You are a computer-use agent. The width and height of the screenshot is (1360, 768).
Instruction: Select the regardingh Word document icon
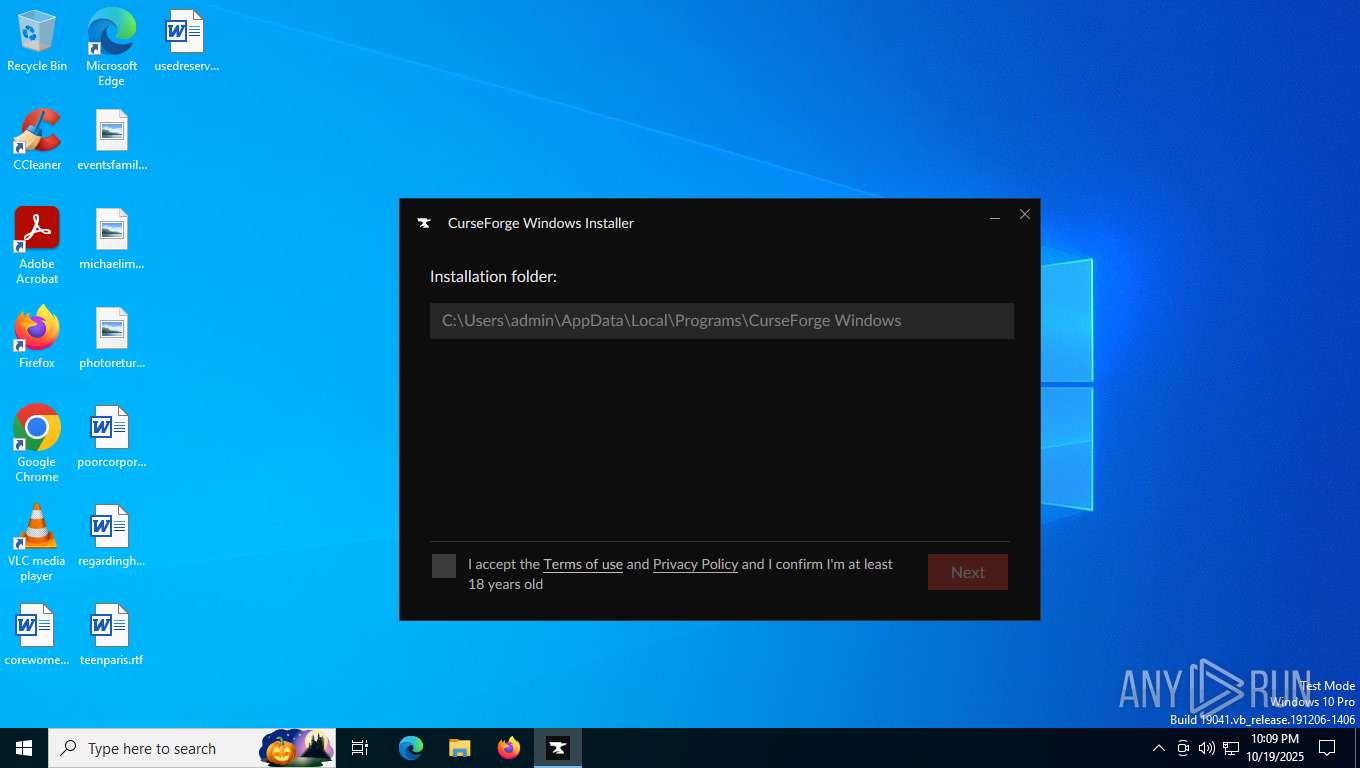coord(112,536)
